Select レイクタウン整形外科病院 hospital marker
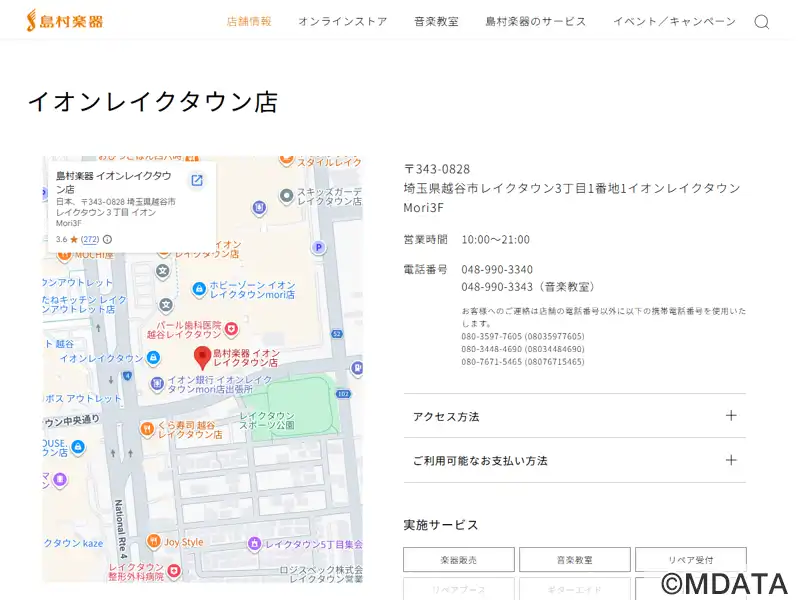800x600 pixels. 173,570
